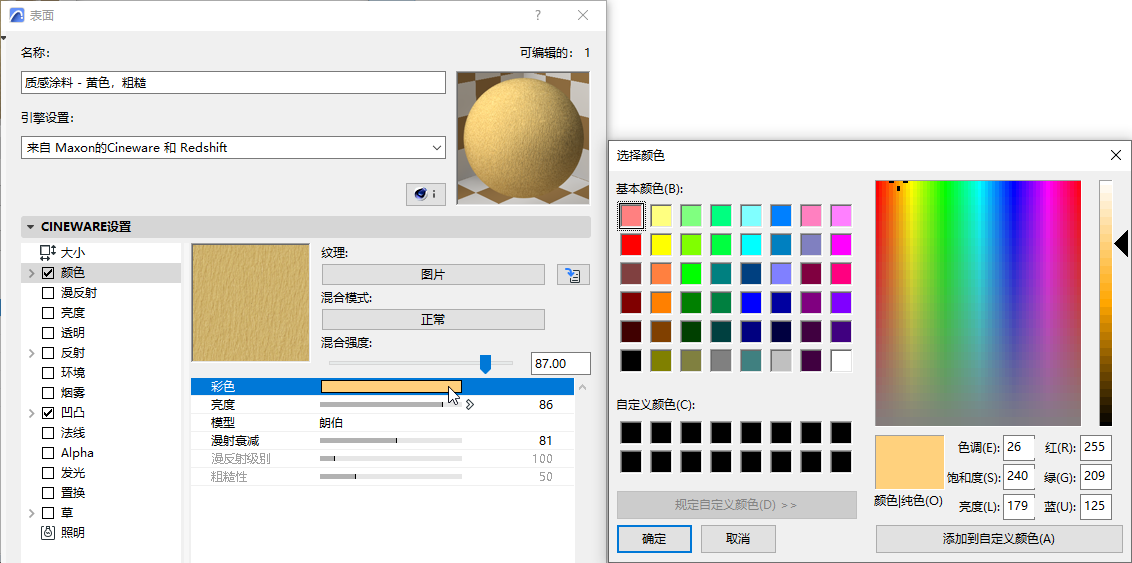The height and width of the screenshot is (563, 1132).
Task: Enable the 法线 checkbox
Action: coord(48,433)
